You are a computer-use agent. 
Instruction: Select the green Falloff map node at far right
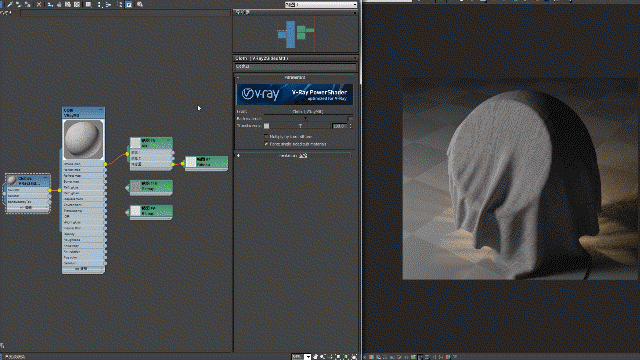point(206,162)
